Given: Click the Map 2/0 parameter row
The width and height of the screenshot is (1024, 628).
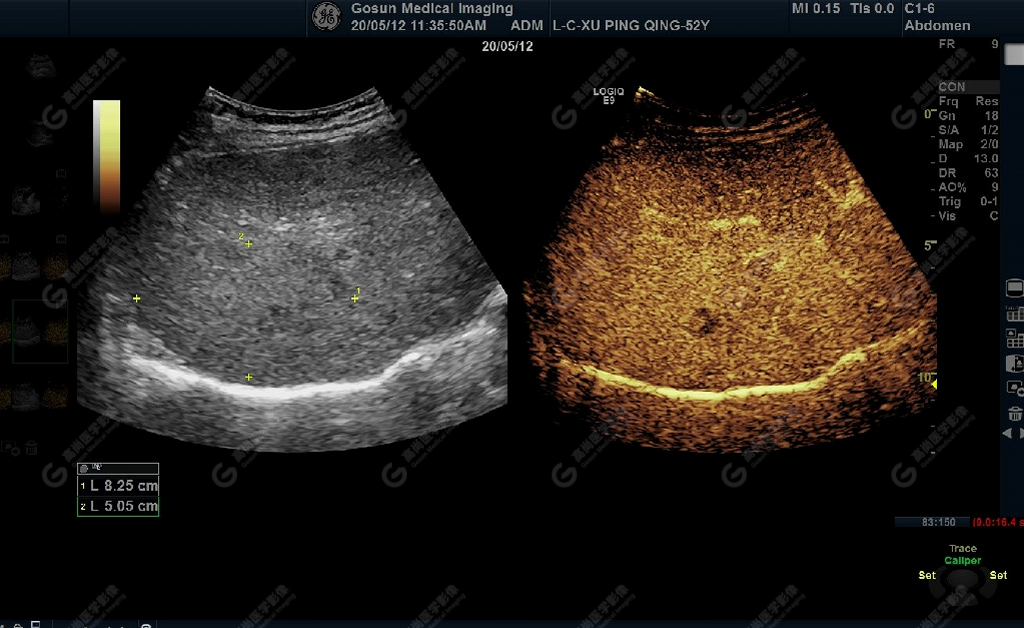Looking at the screenshot, I should click(967, 145).
